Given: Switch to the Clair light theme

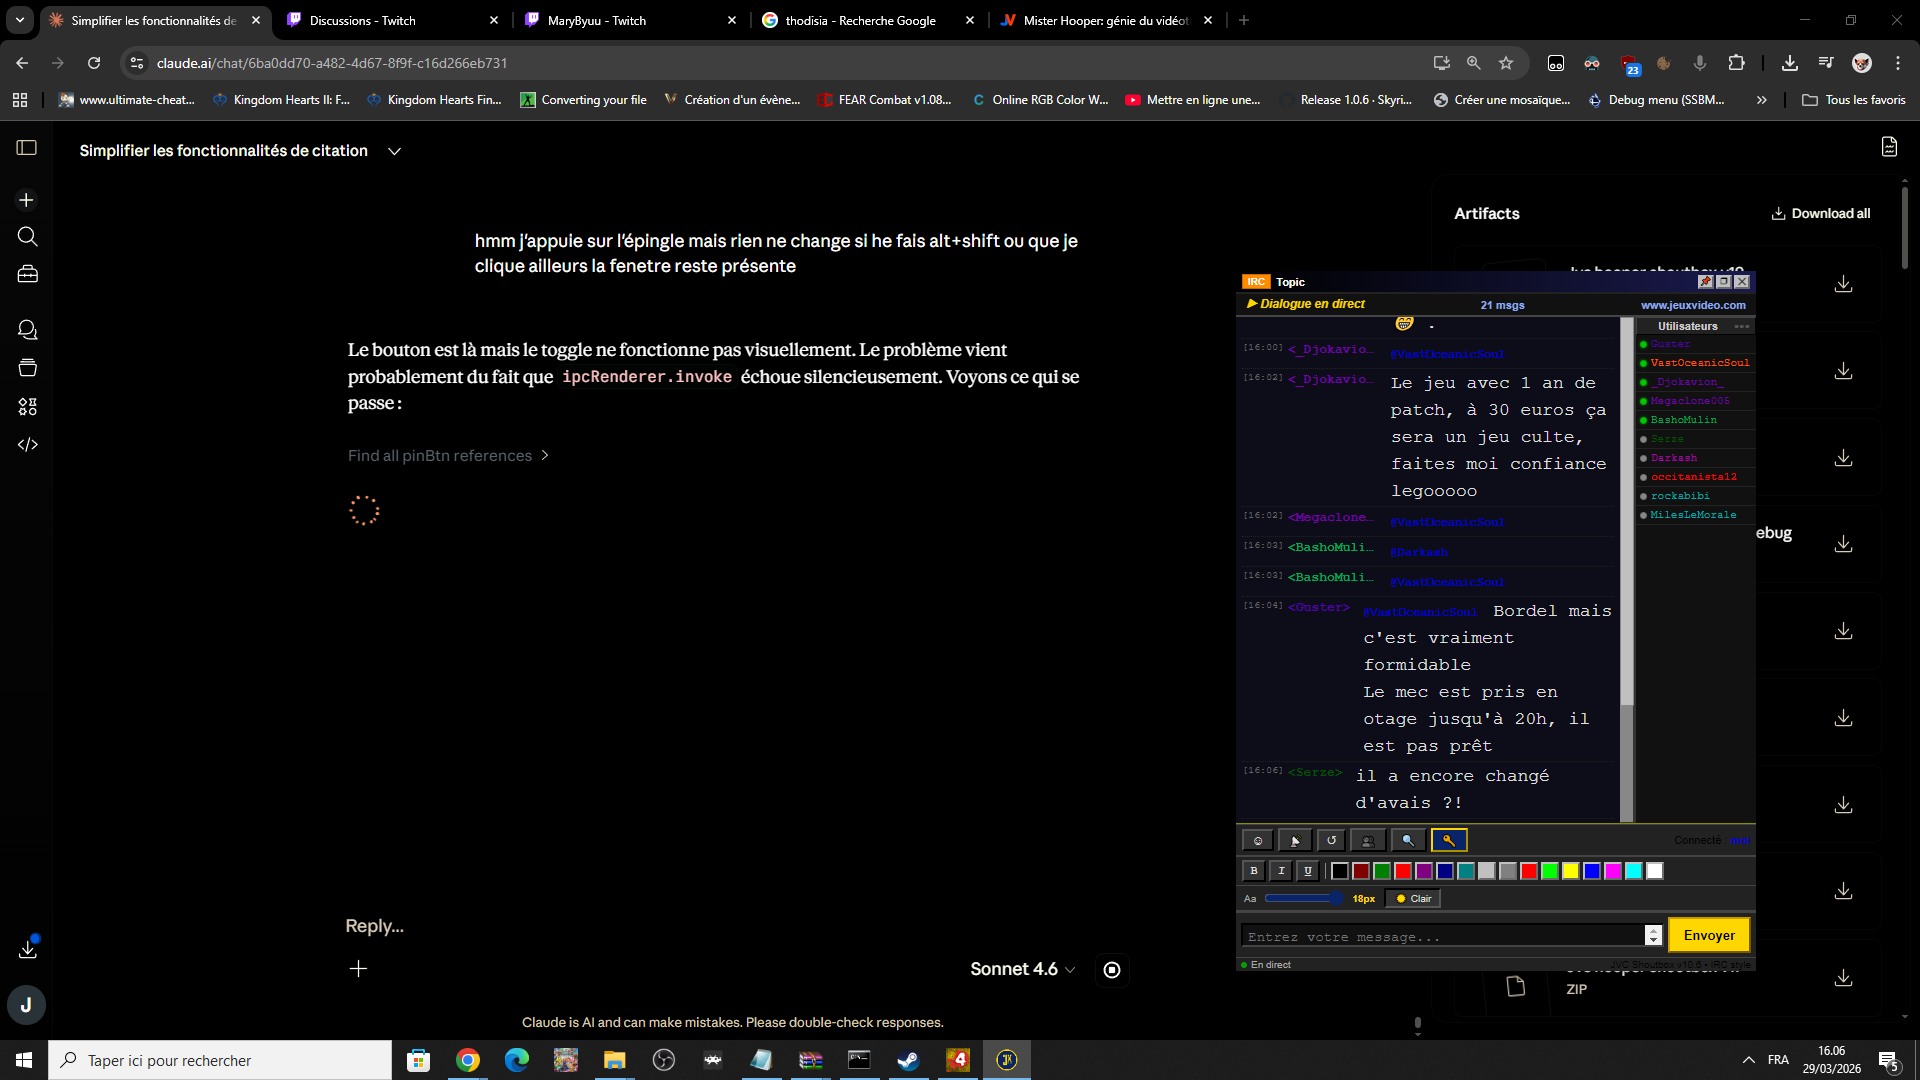Looking at the screenshot, I should (x=1413, y=899).
